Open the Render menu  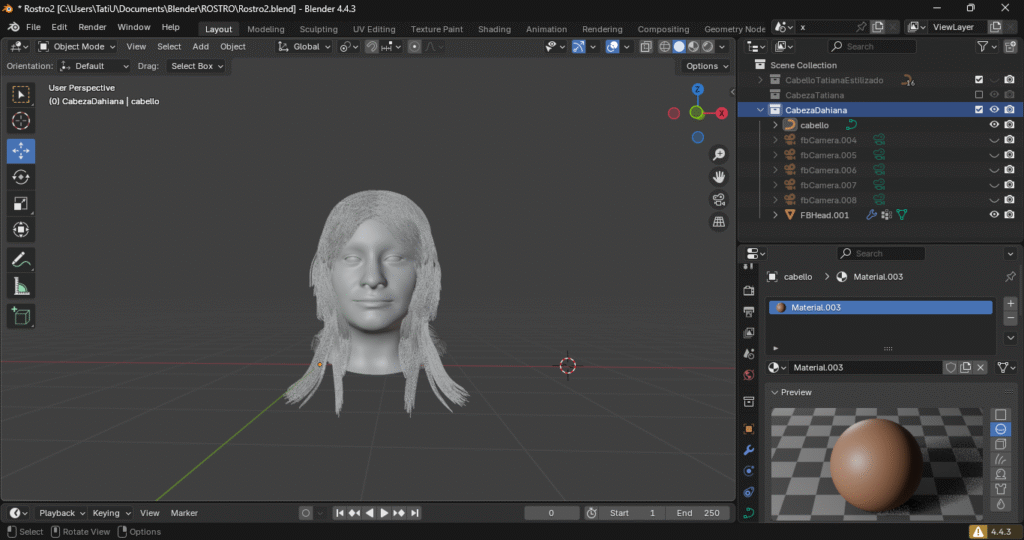pos(92,27)
